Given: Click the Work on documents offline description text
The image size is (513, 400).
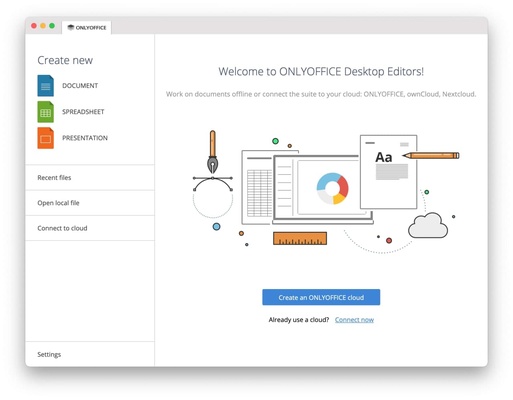Looking at the screenshot, I should [x=321, y=94].
